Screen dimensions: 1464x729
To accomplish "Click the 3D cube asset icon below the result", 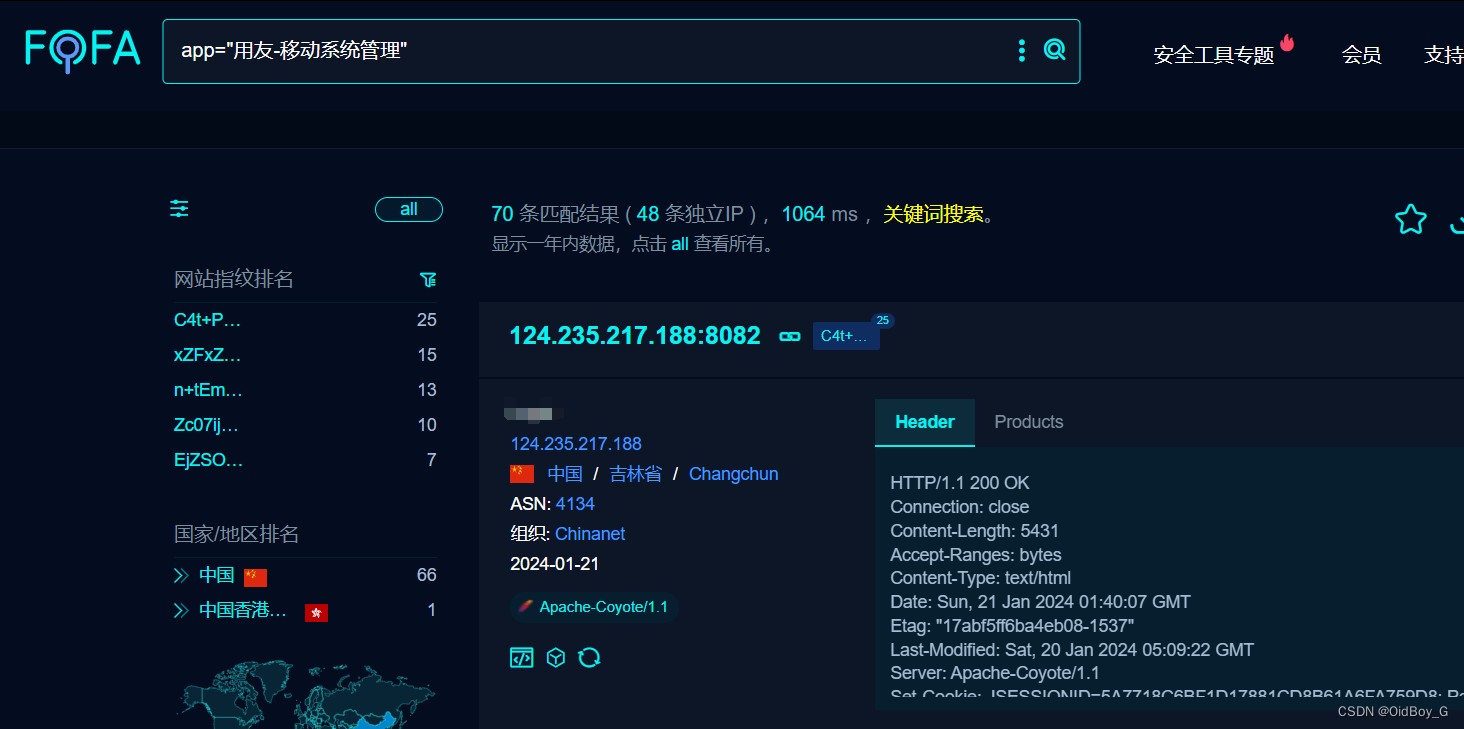I will (x=556, y=657).
